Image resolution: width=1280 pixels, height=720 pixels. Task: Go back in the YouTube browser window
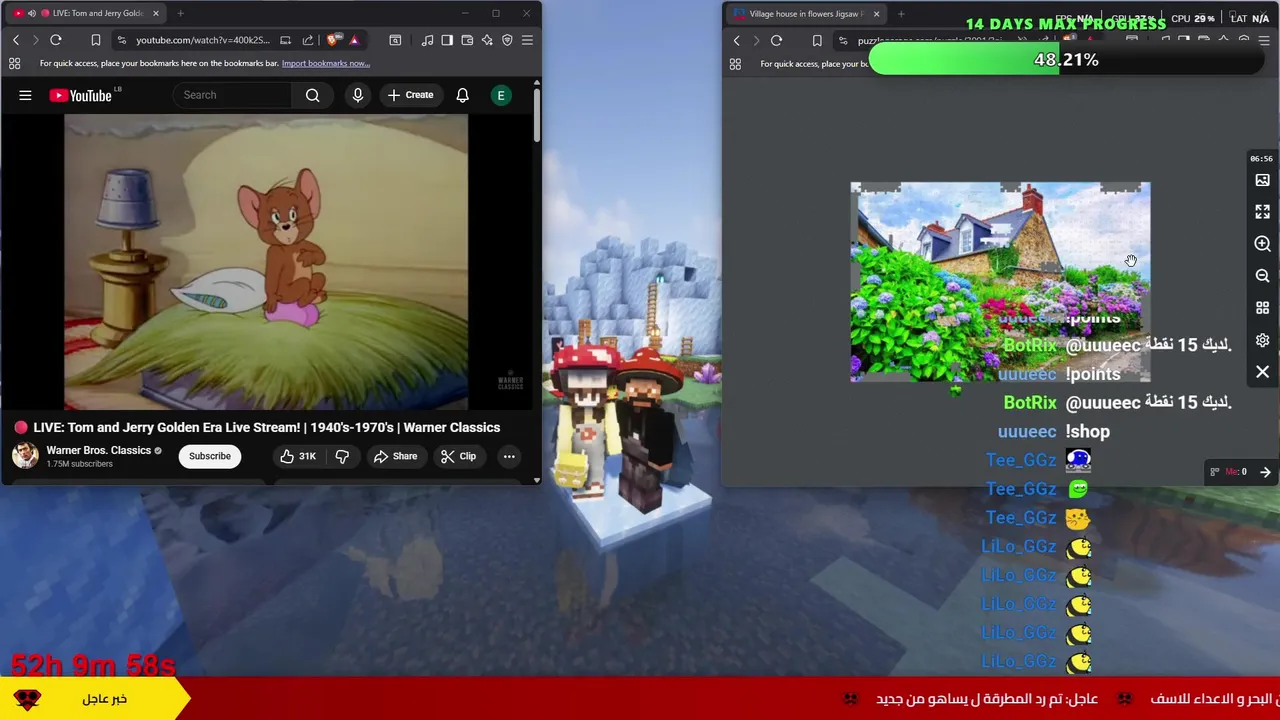point(16,40)
